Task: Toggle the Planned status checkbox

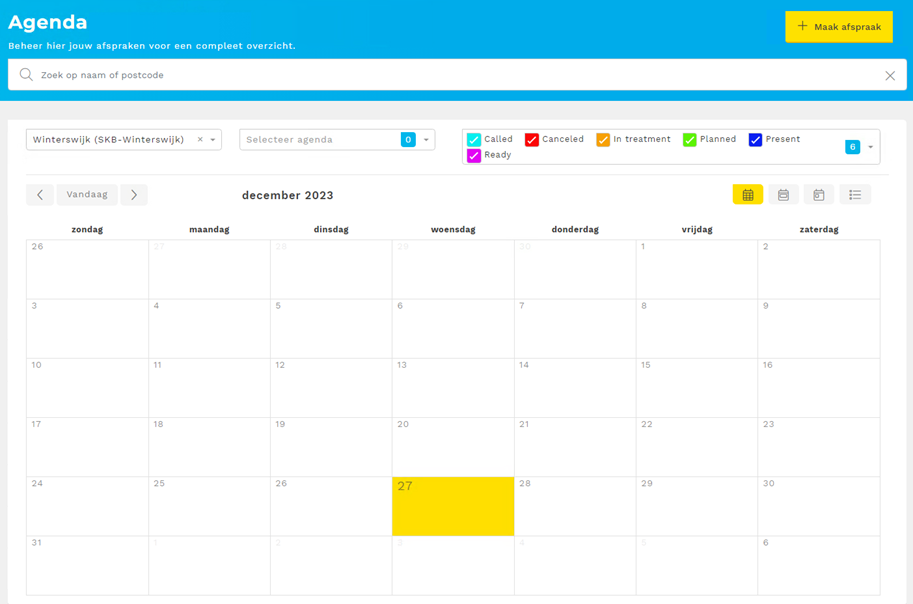Action: click(x=689, y=140)
